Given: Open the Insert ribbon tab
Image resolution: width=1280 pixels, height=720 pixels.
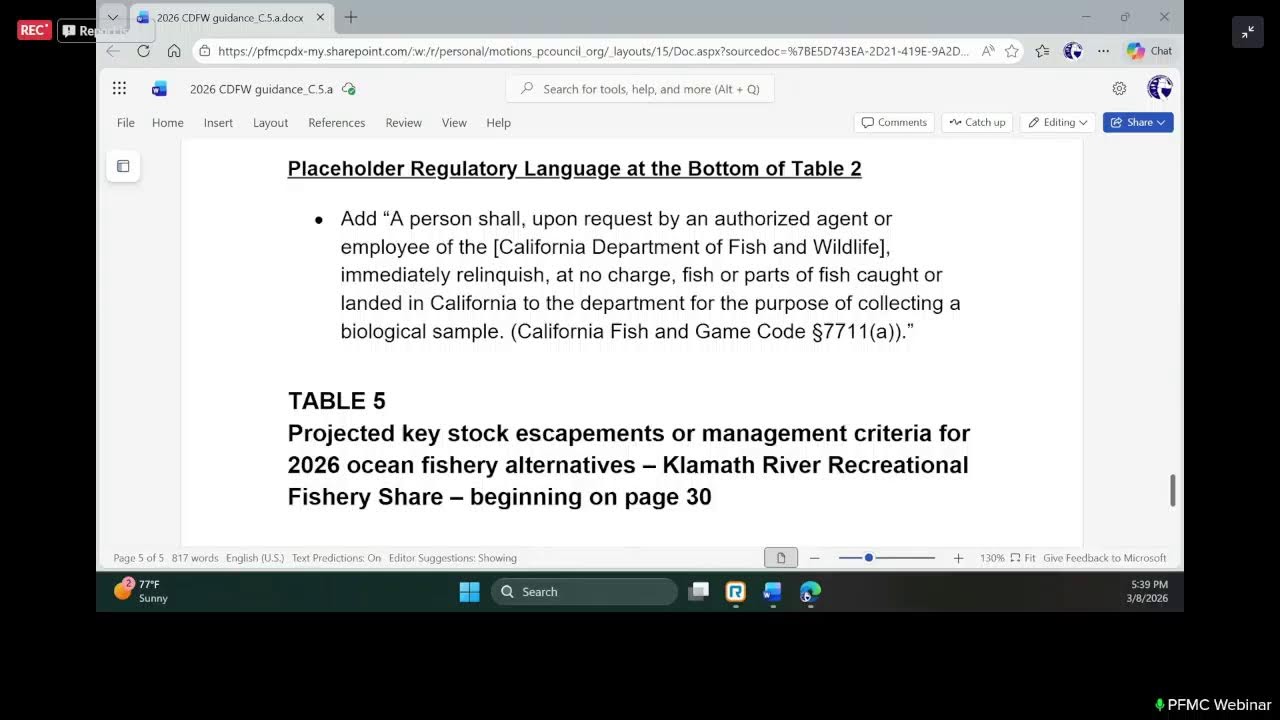Looking at the screenshot, I should coord(218,122).
